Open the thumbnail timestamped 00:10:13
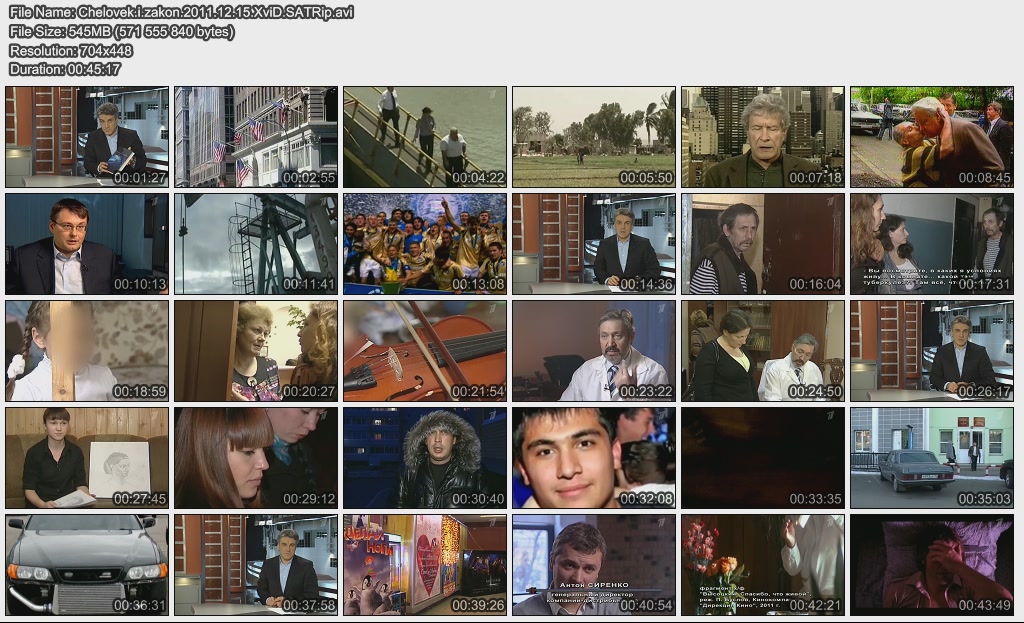 point(87,244)
